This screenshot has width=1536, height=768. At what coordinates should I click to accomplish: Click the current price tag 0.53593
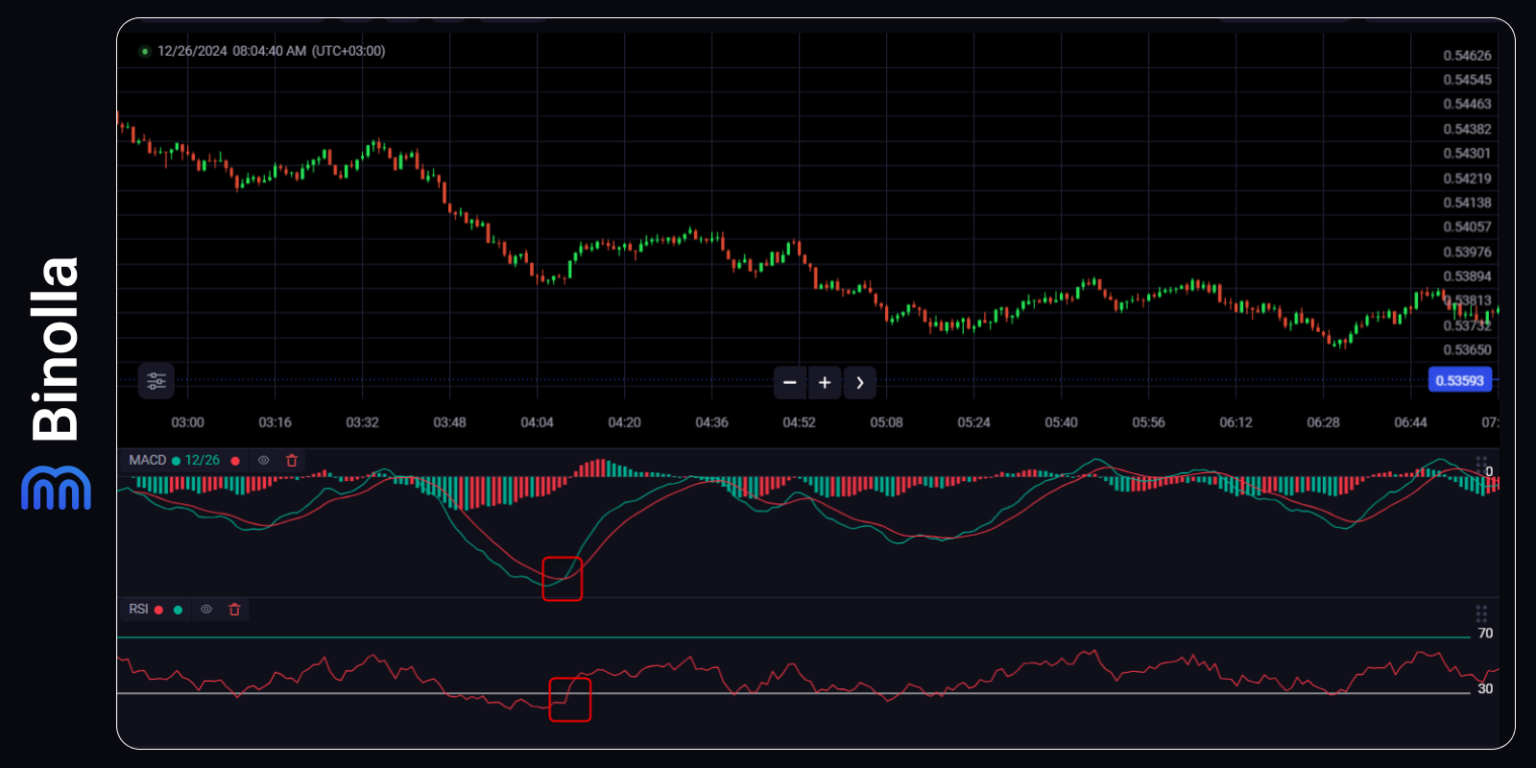pos(1460,380)
